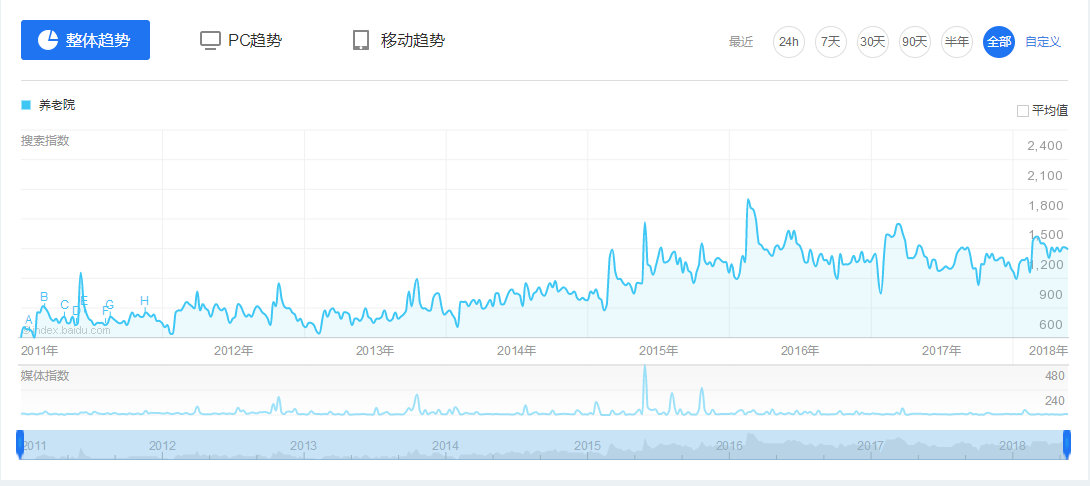Click news marker G on the chart

[110, 305]
